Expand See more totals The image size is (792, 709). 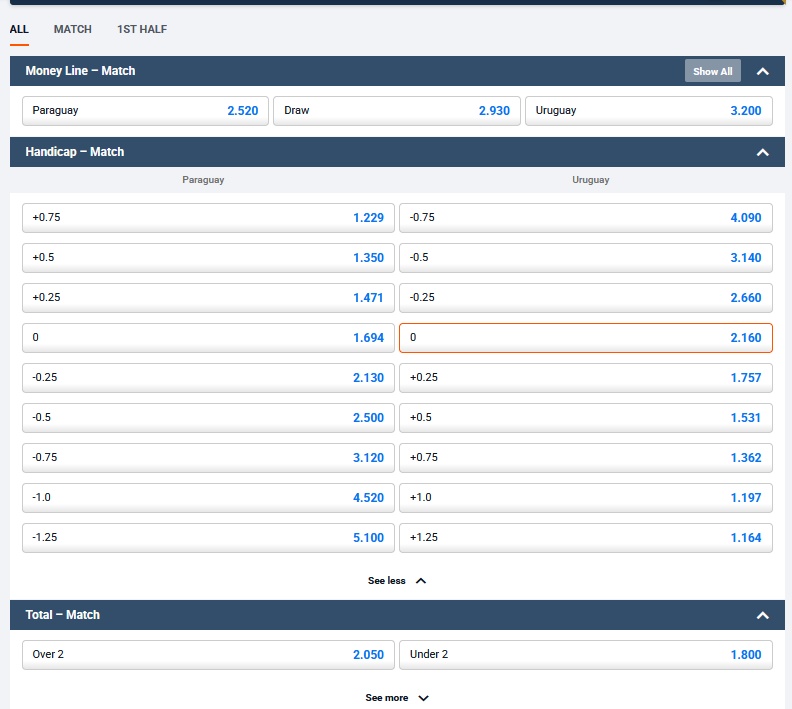click(396, 697)
